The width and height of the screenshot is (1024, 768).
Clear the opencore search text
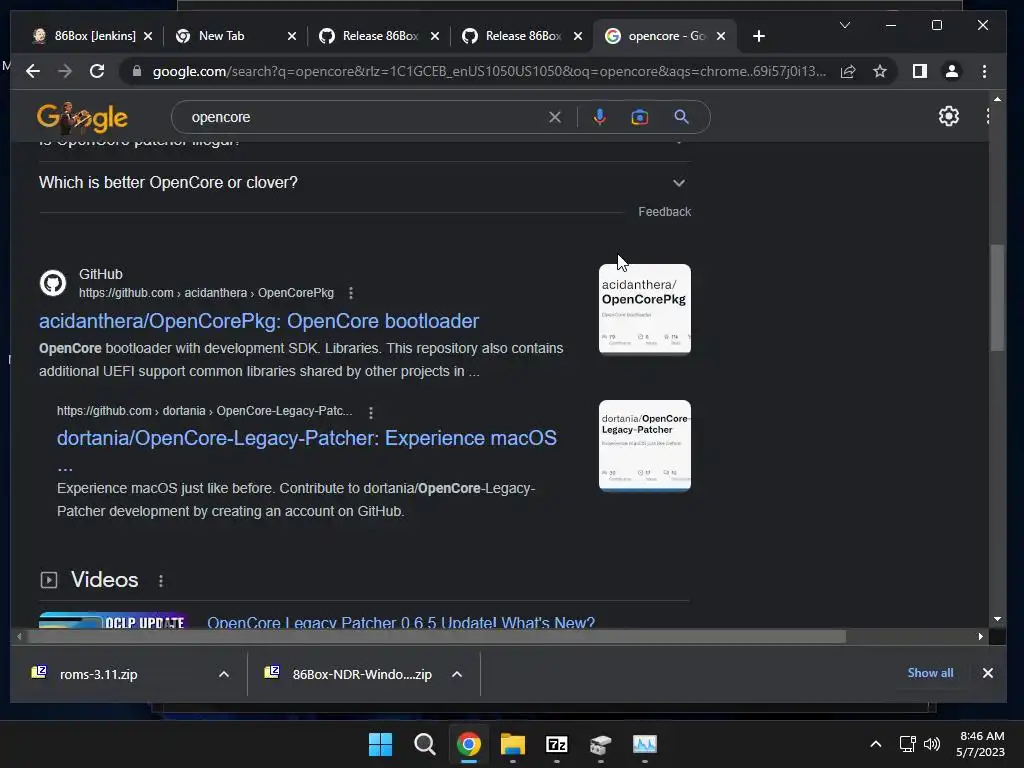coord(554,117)
